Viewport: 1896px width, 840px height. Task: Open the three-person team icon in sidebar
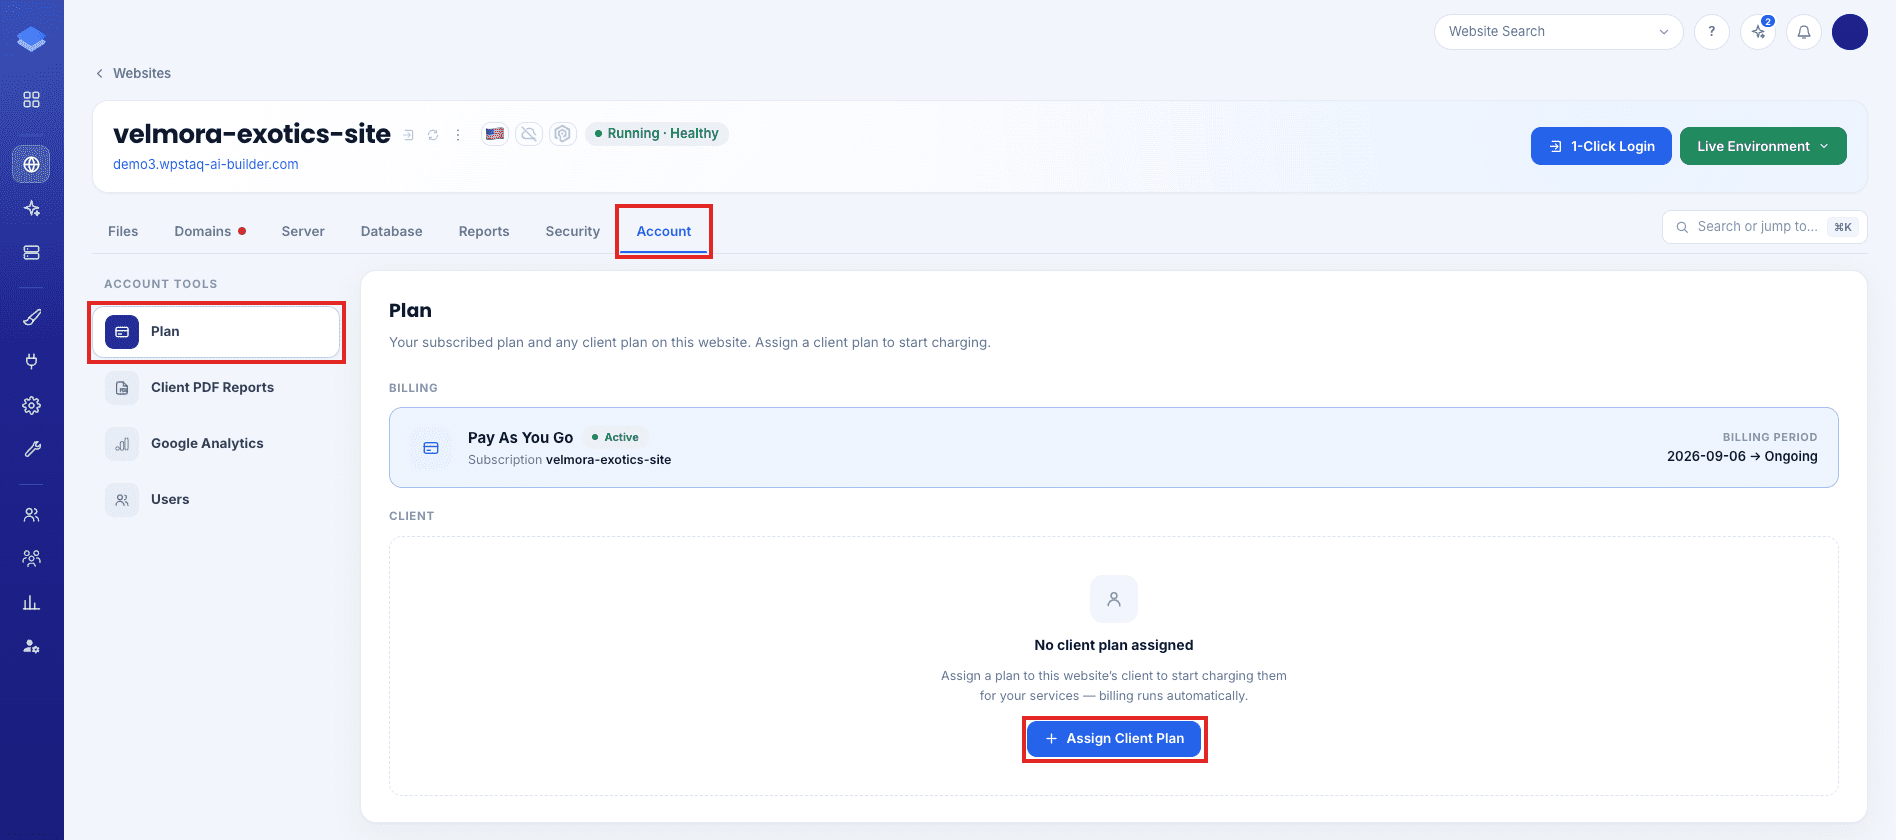31,558
